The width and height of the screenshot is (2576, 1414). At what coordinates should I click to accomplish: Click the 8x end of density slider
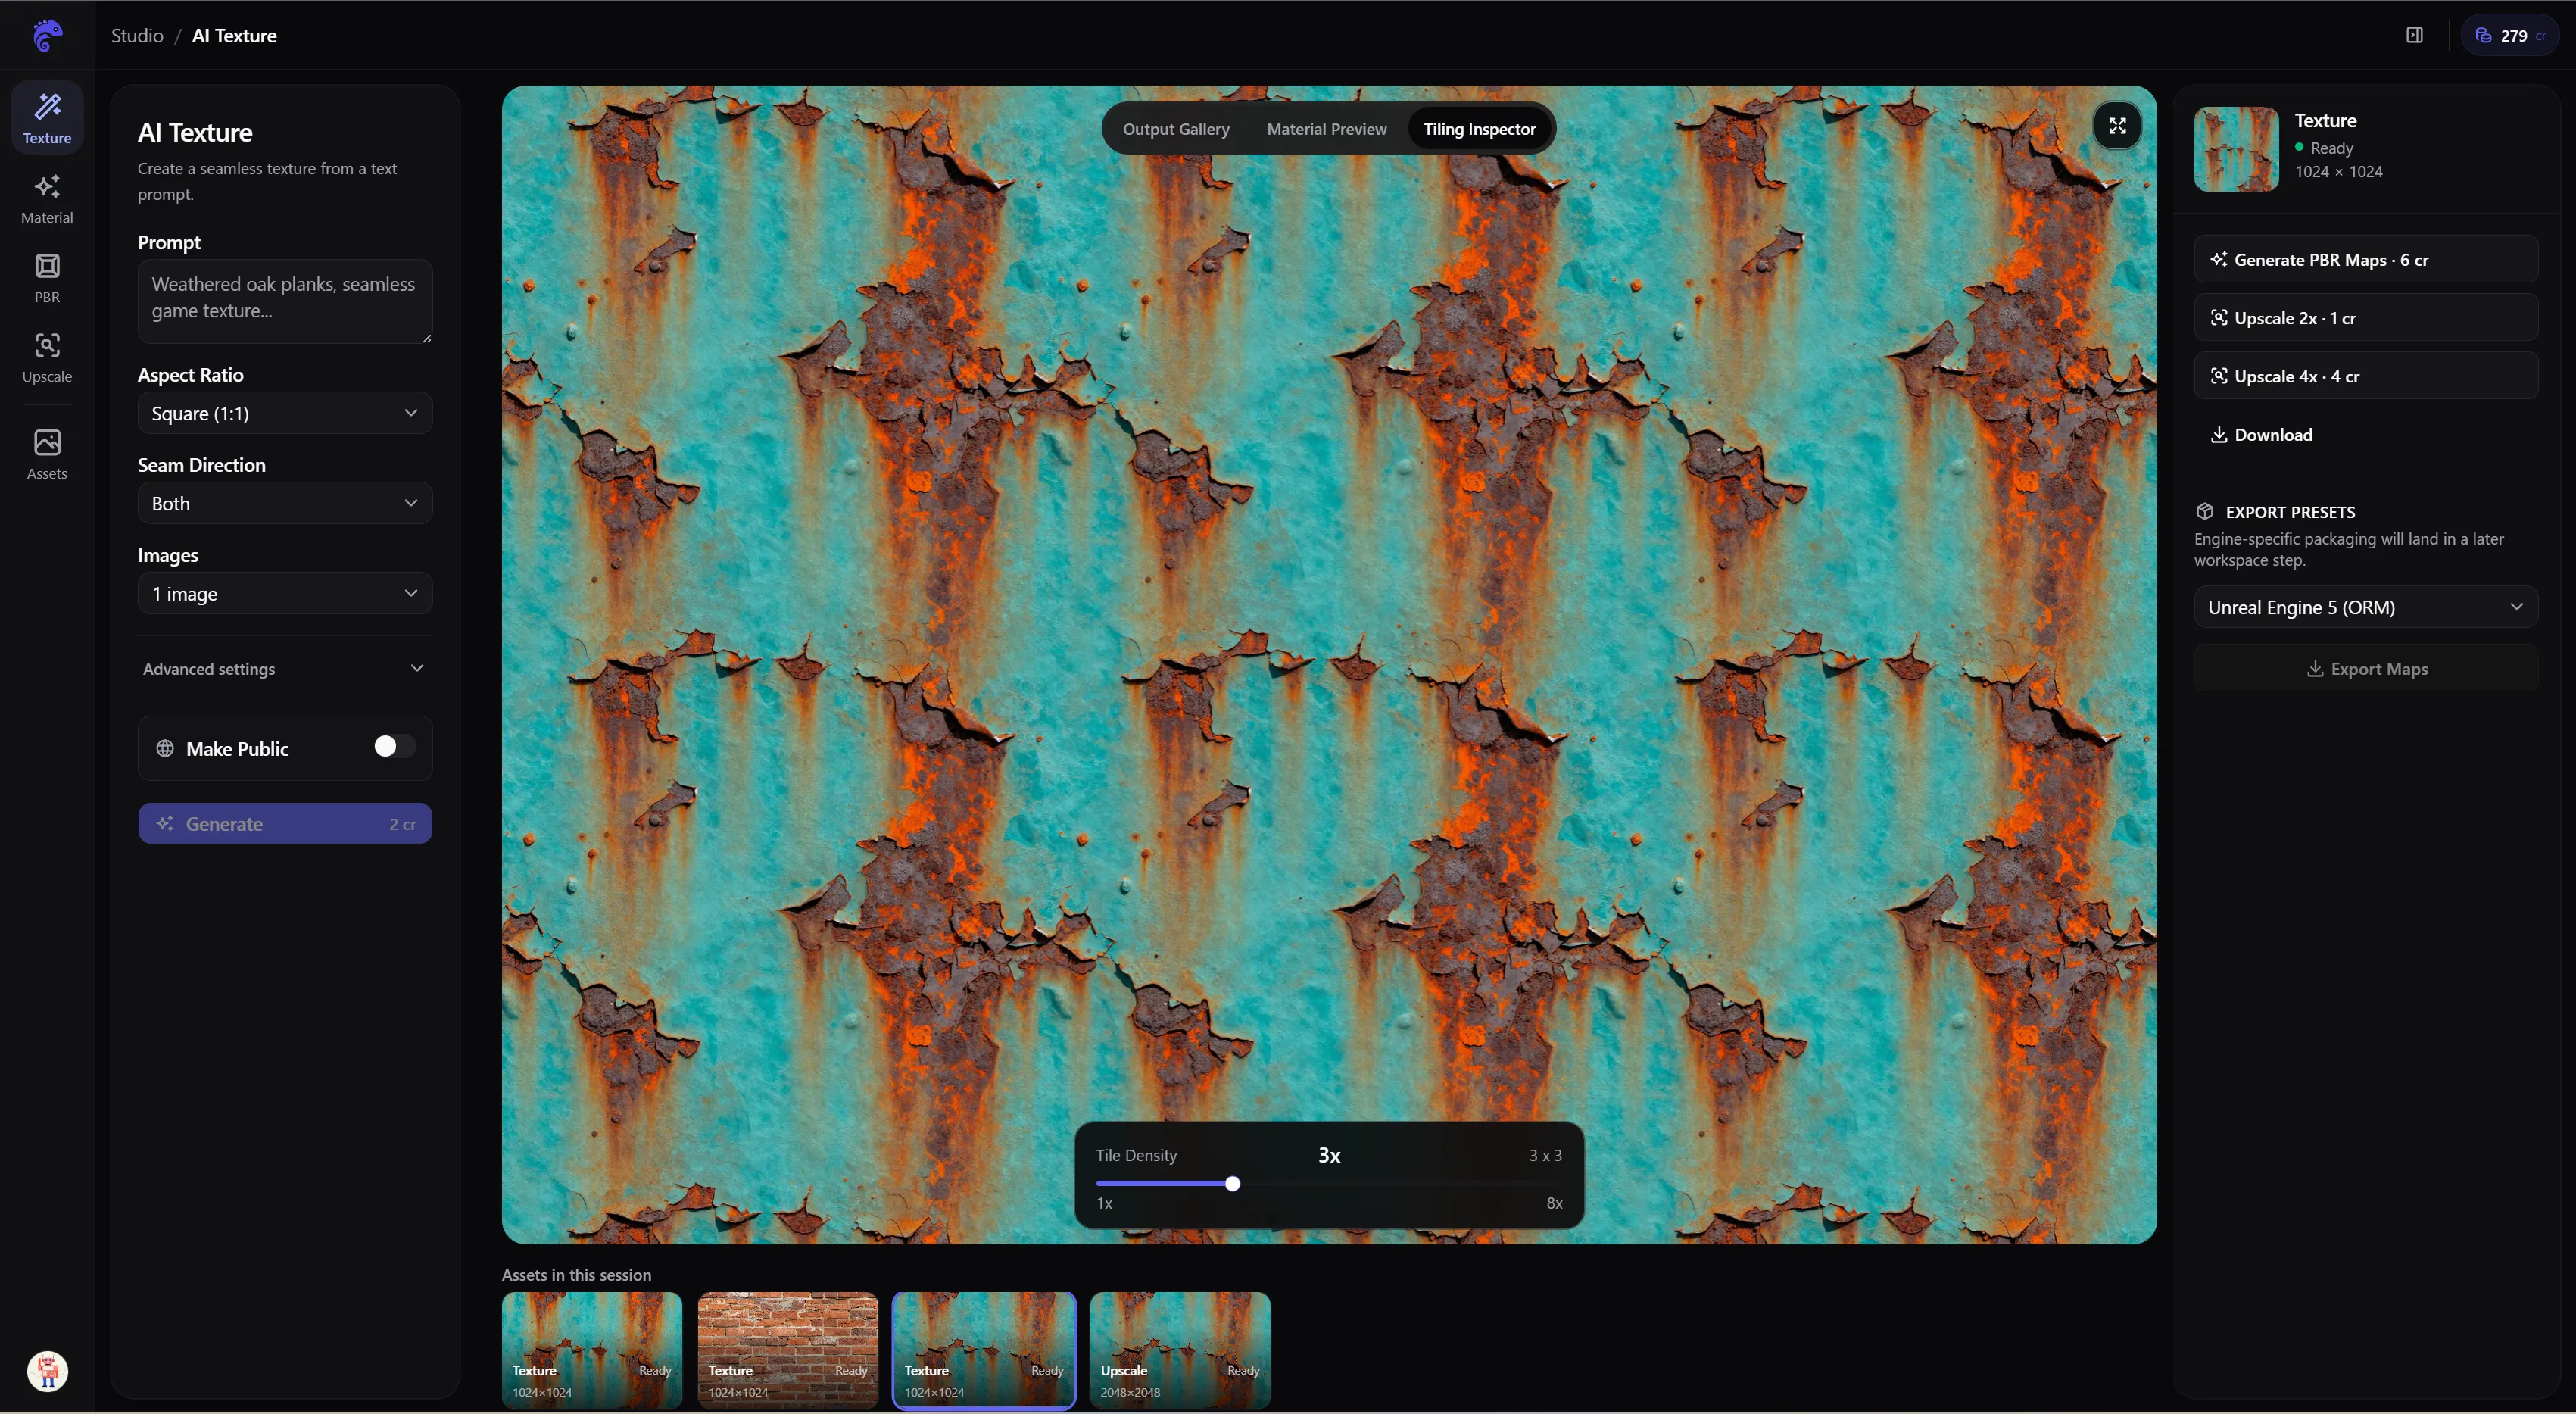tap(1554, 1203)
